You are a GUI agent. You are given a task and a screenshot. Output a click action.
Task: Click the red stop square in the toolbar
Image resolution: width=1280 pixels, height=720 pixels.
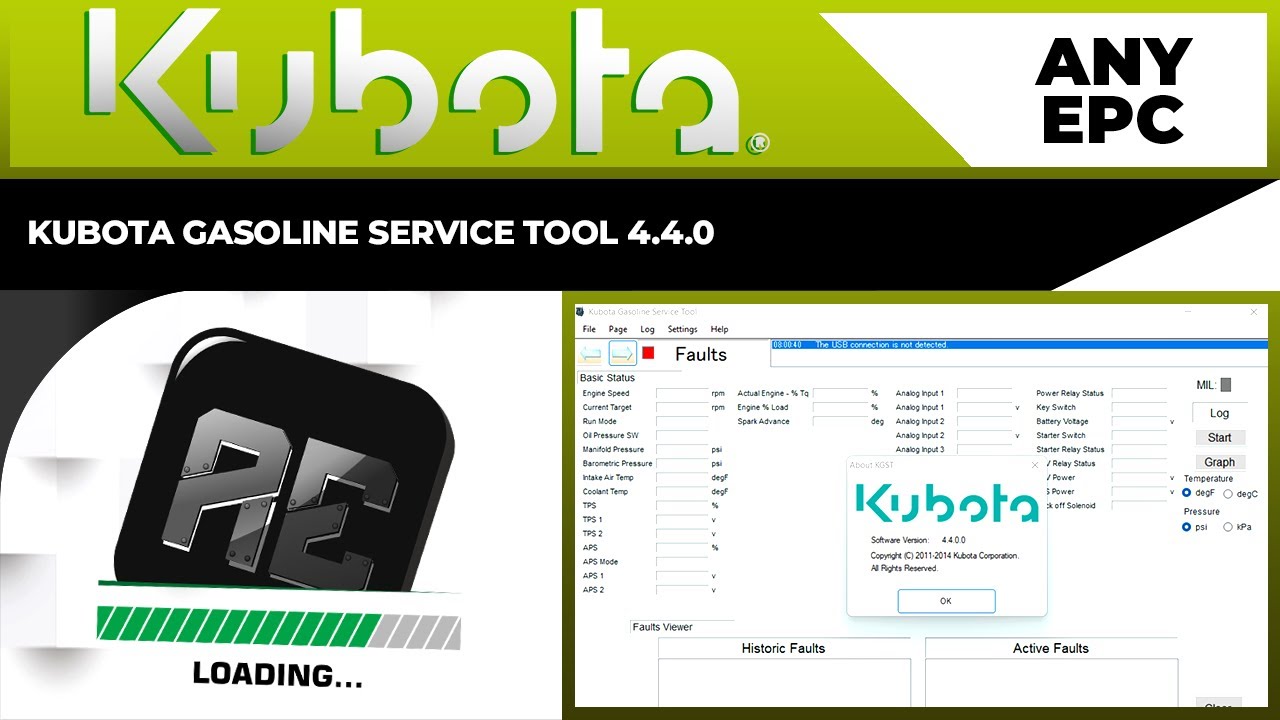pyautogui.click(x=648, y=353)
